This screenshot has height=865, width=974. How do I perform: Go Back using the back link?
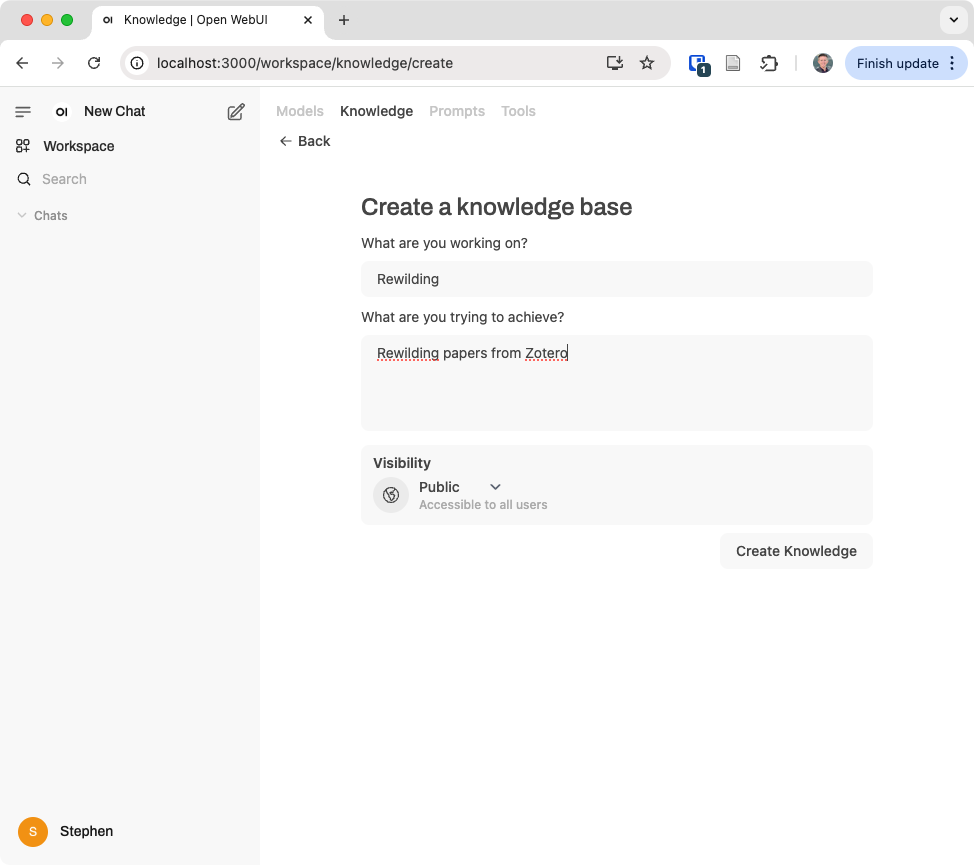click(x=304, y=141)
